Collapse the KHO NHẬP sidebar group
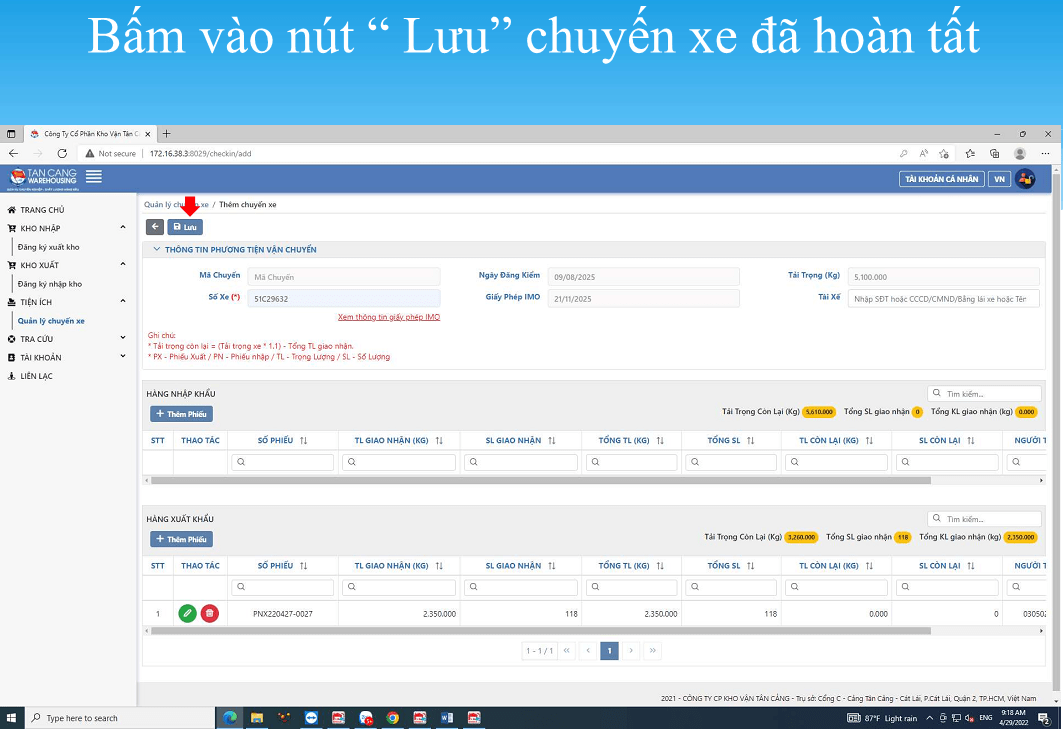 pyautogui.click(x=123, y=228)
